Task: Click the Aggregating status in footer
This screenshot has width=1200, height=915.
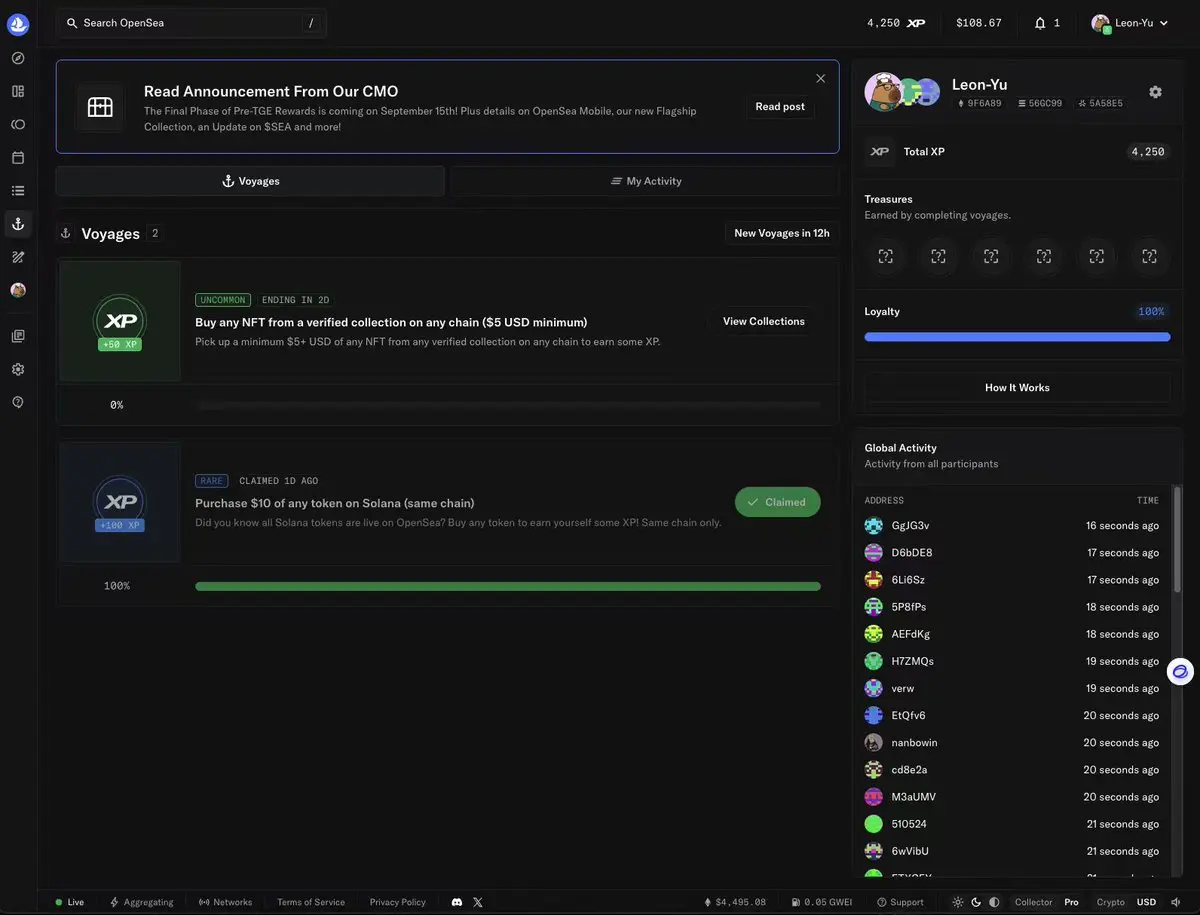Action: click(141, 902)
